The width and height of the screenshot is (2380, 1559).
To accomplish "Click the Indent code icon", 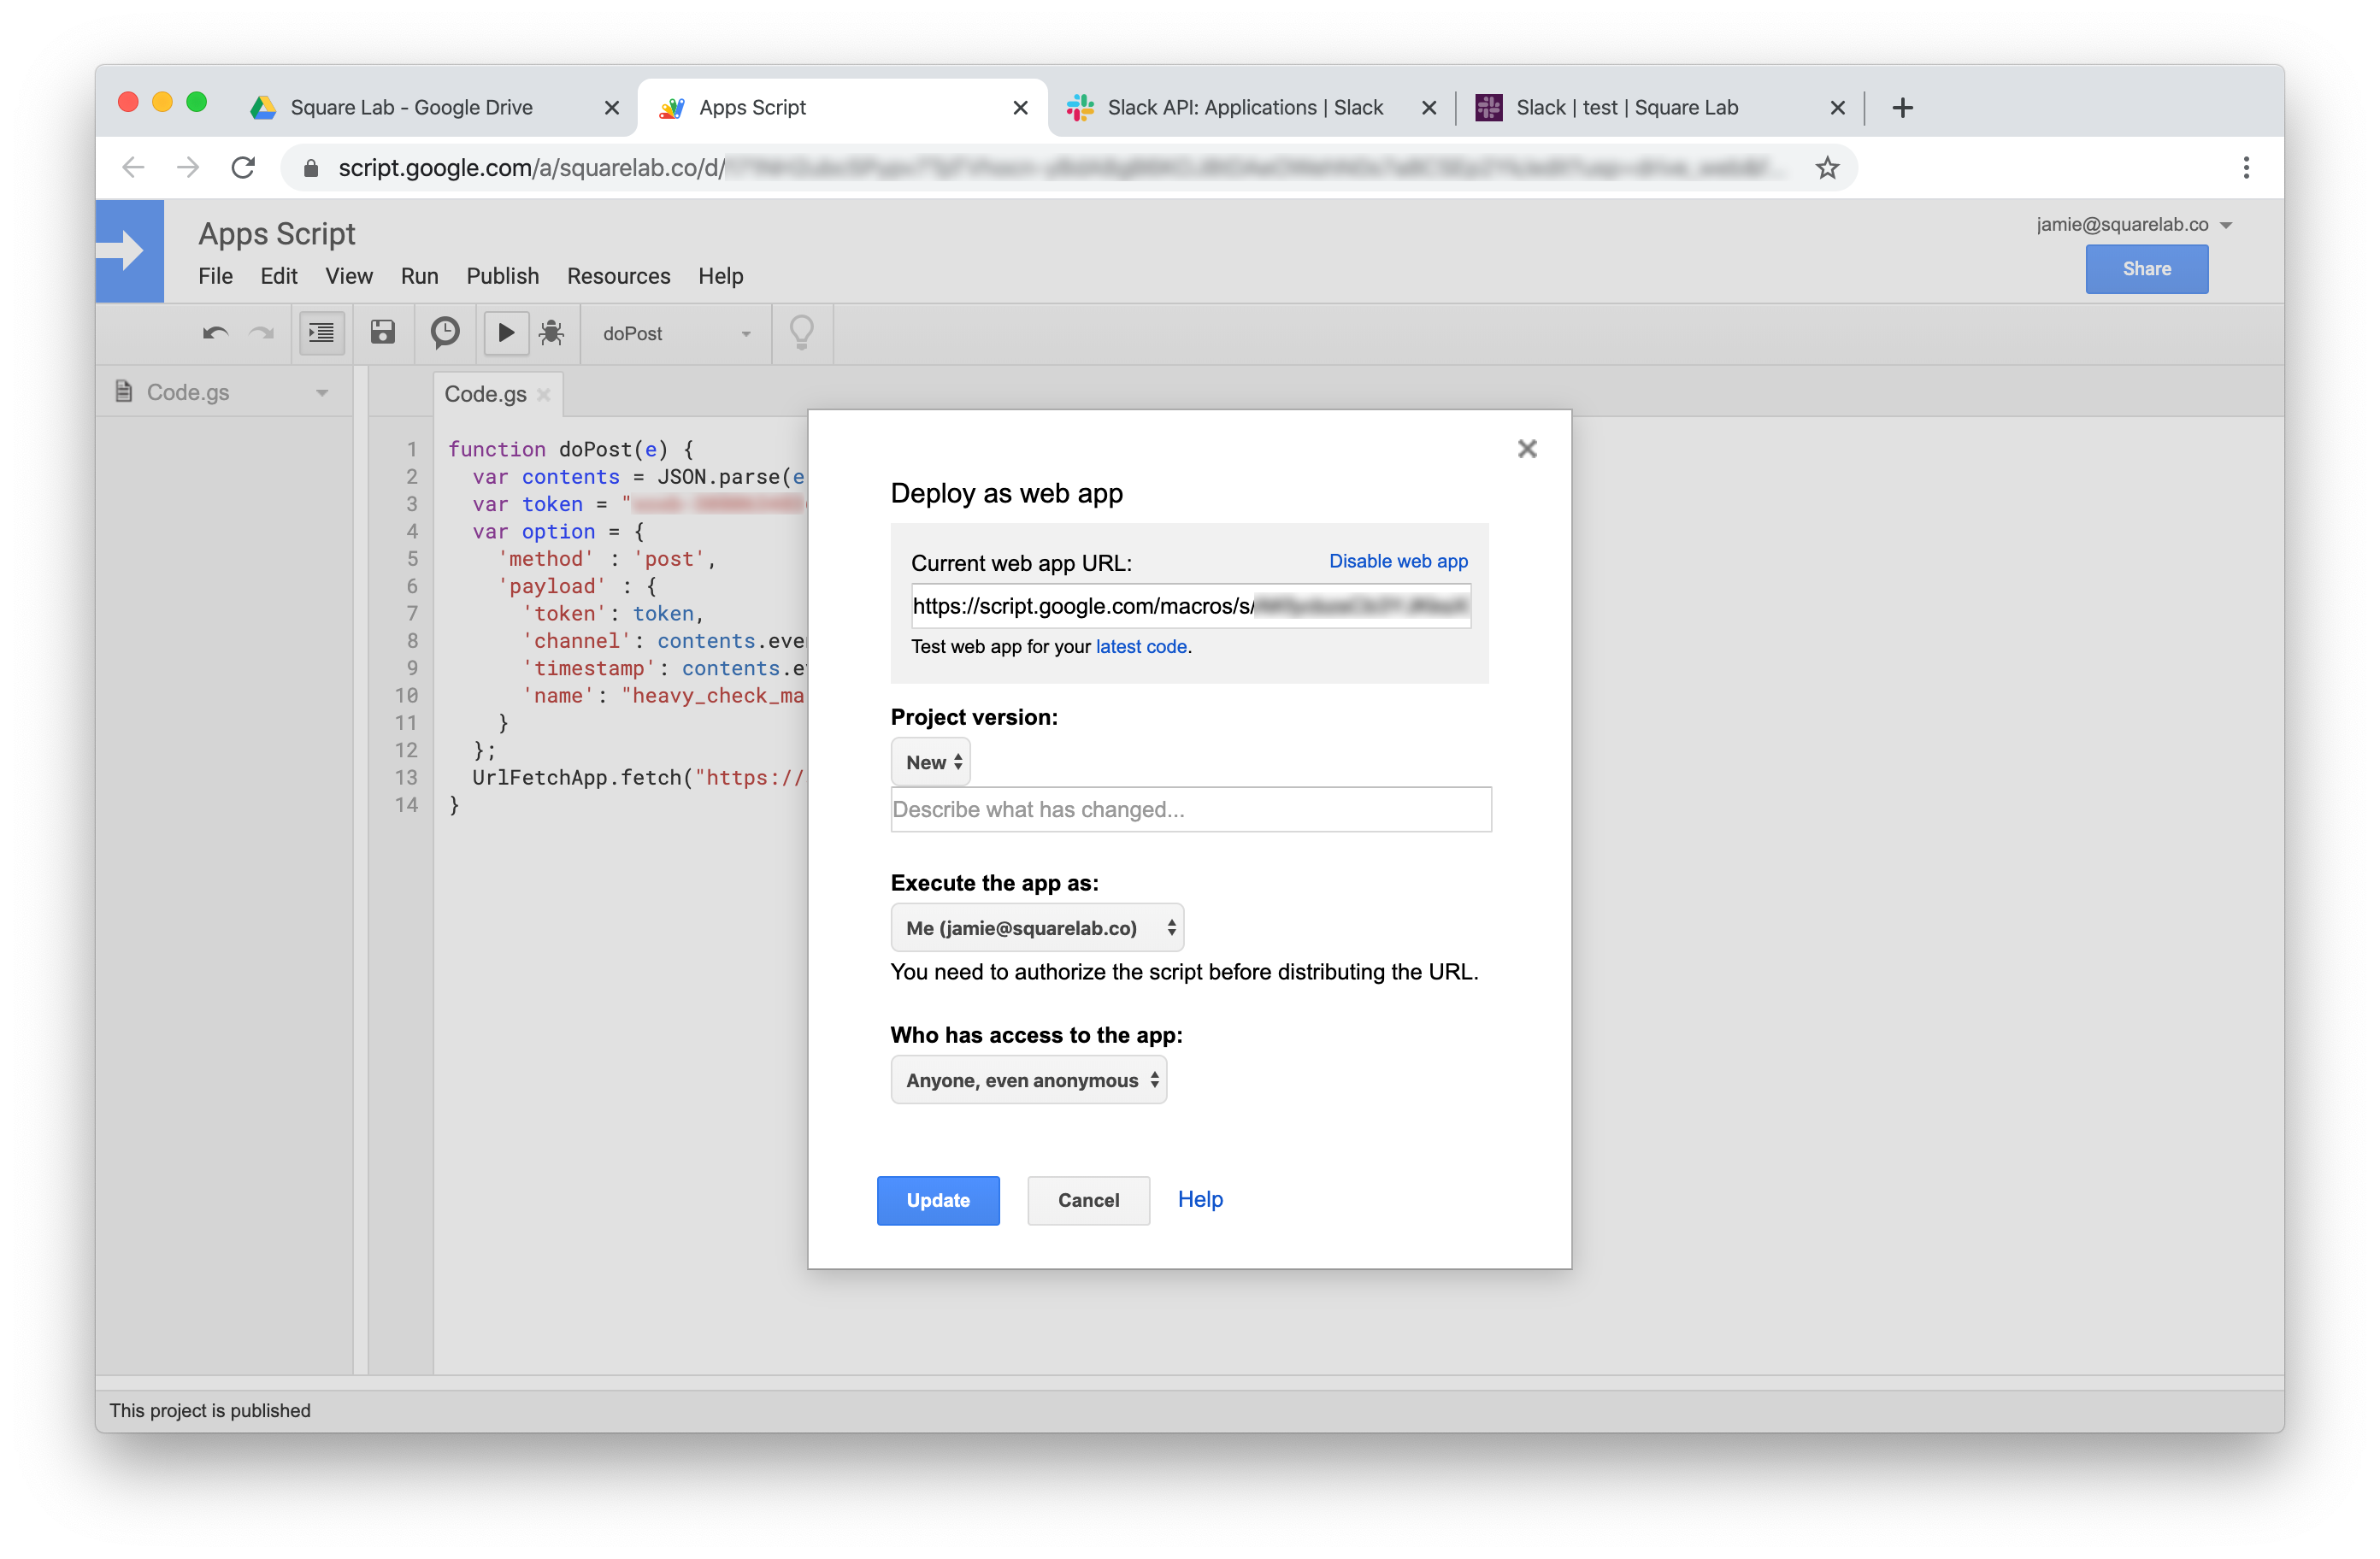I will click(x=321, y=333).
